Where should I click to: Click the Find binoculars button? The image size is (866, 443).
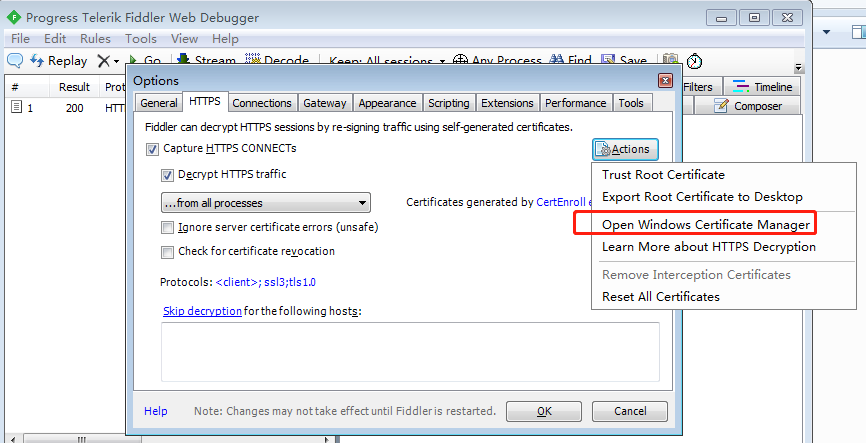click(571, 61)
